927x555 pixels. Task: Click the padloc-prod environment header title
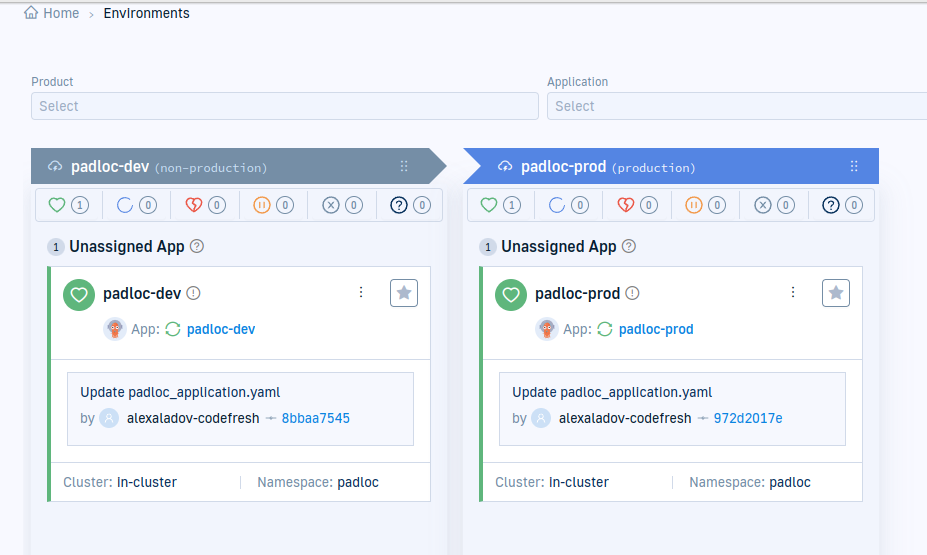[x=563, y=167]
